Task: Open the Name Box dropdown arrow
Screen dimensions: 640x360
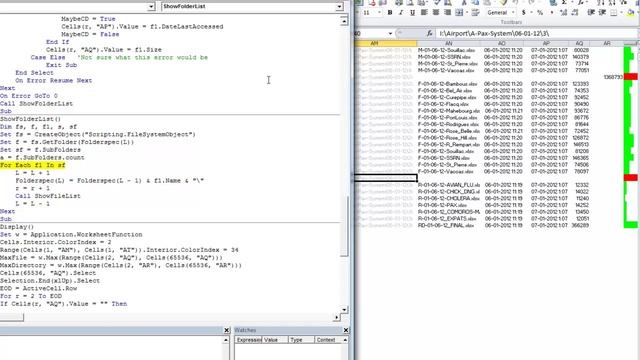Action: 391,33
